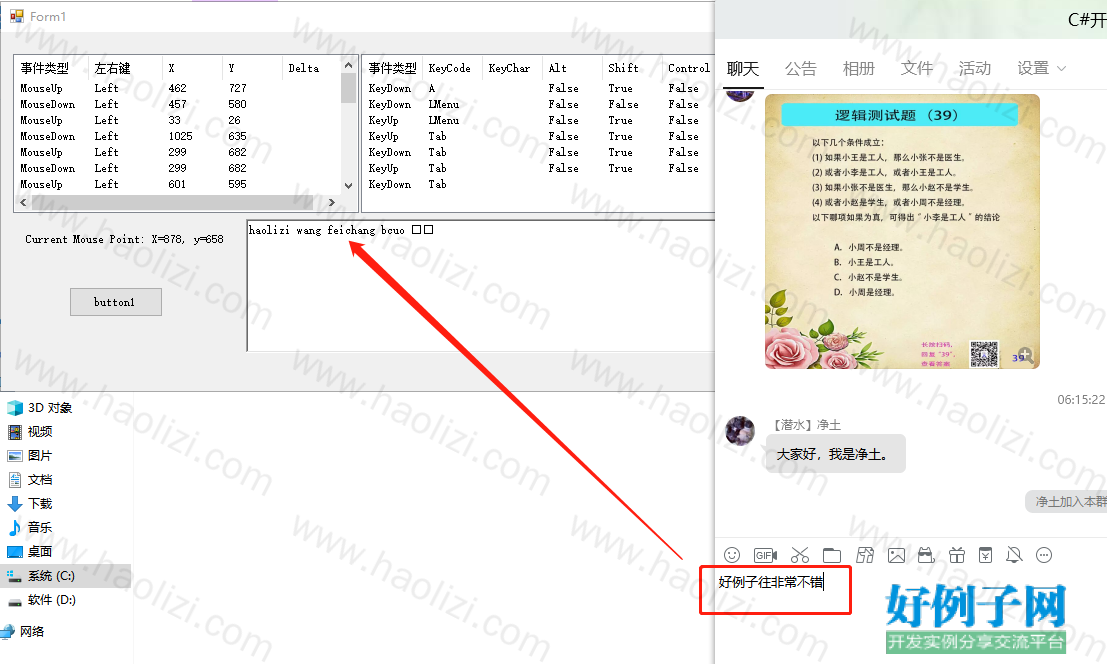Click the Form1 window title icon
1107x664 pixels.
click(x=16, y=16)
